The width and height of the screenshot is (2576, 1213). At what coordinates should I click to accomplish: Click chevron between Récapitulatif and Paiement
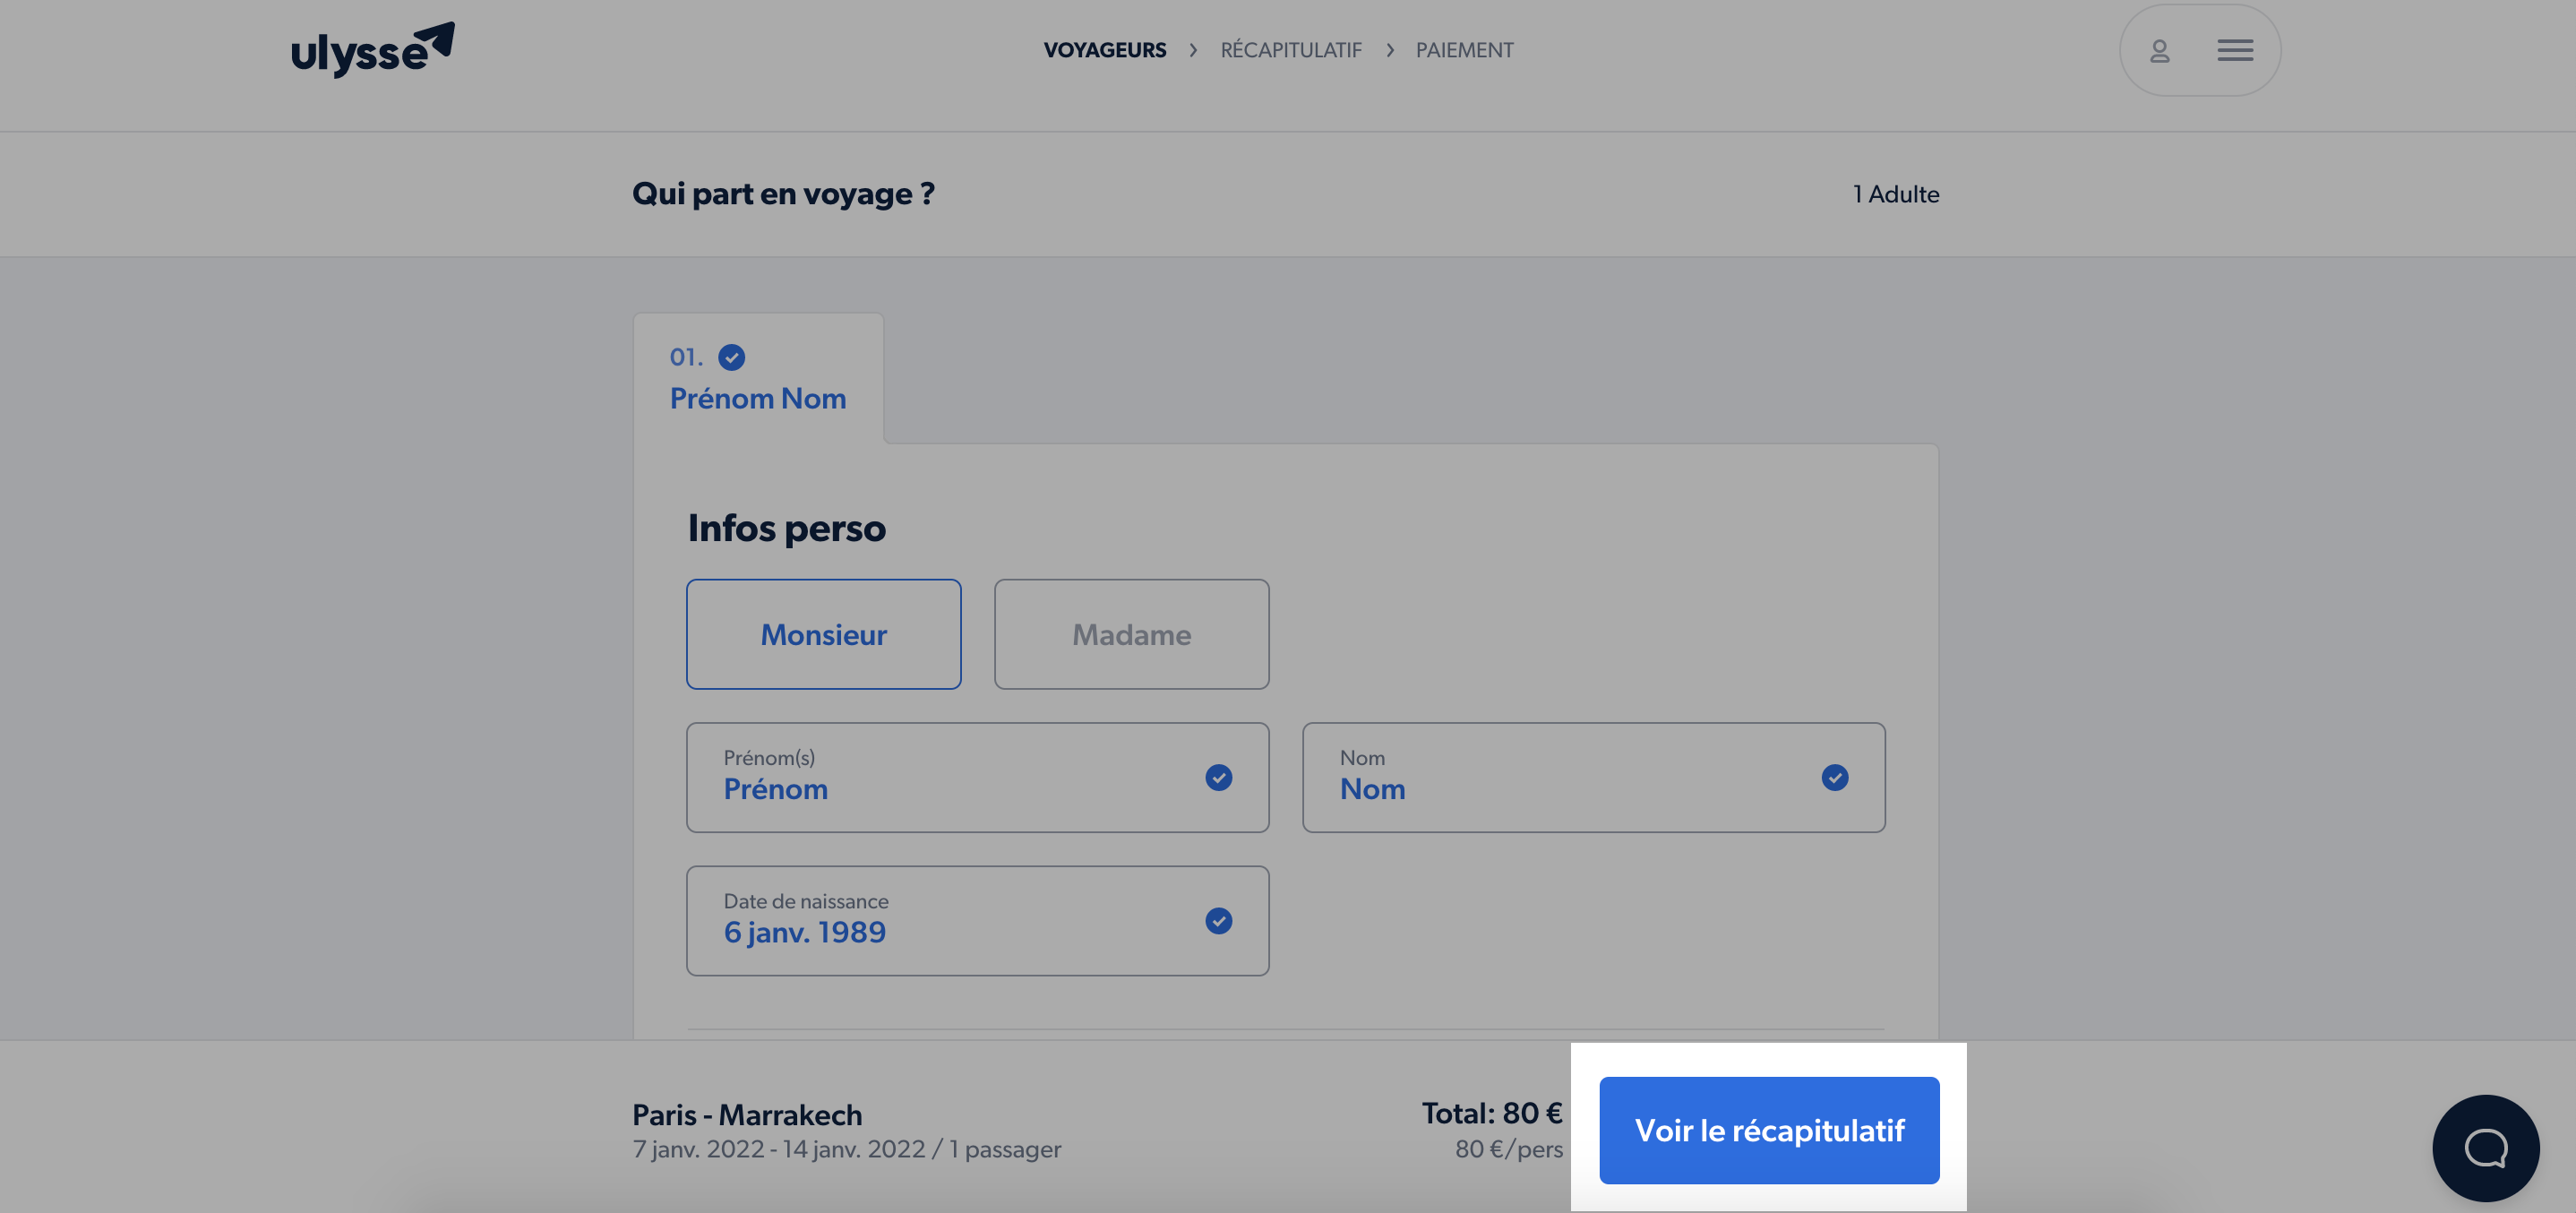pos(1389,50)
